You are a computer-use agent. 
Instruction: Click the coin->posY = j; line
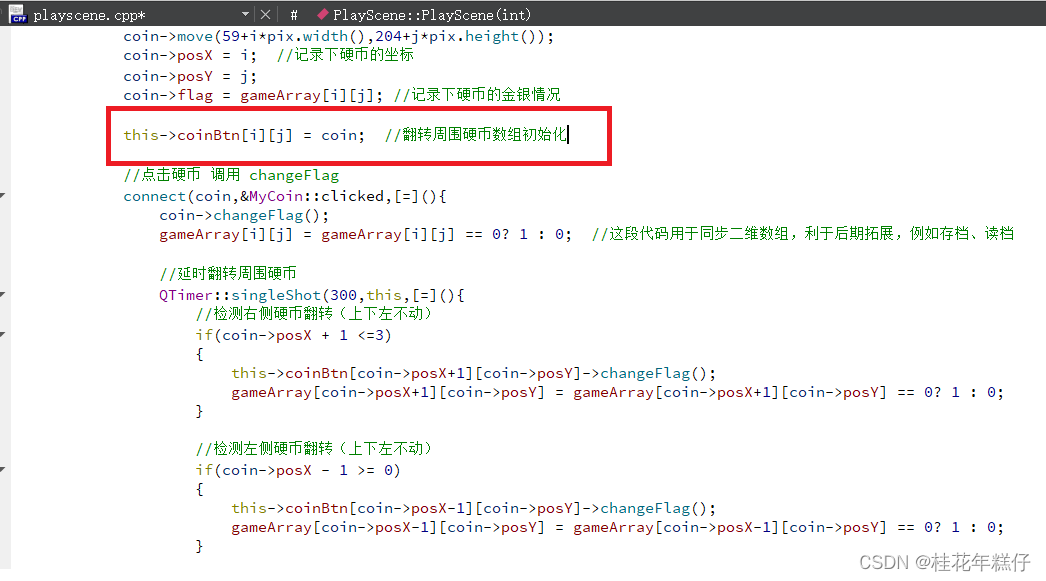pyautogui.click(x=189, y=76)
